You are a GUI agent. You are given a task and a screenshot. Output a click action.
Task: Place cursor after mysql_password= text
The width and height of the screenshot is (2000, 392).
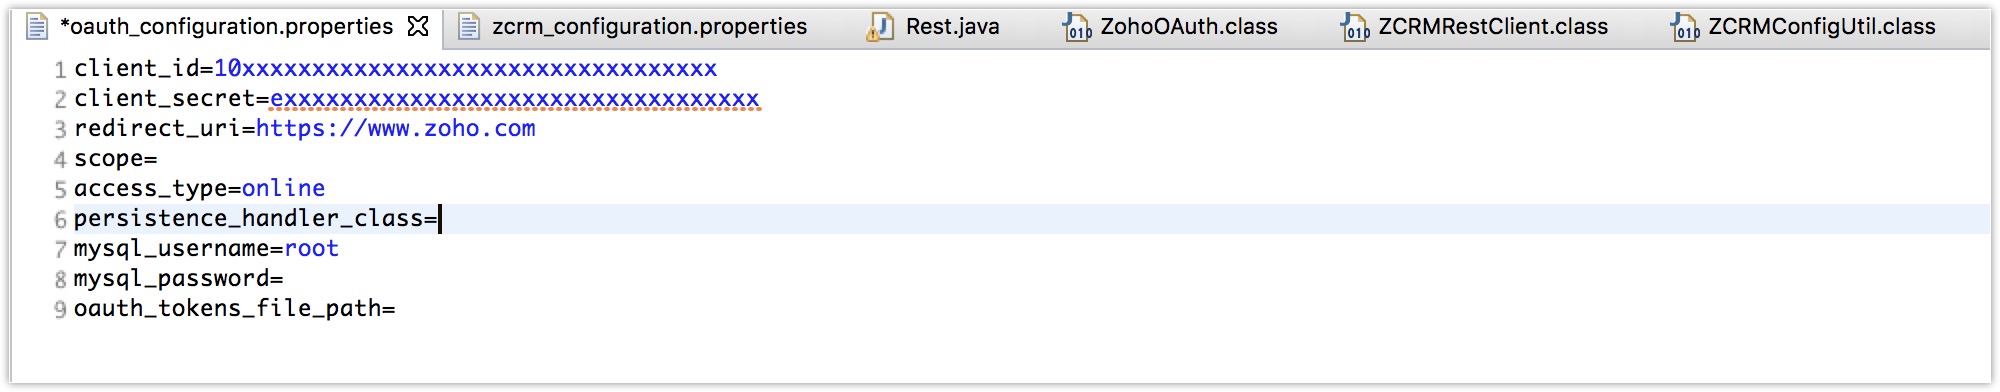285,278
